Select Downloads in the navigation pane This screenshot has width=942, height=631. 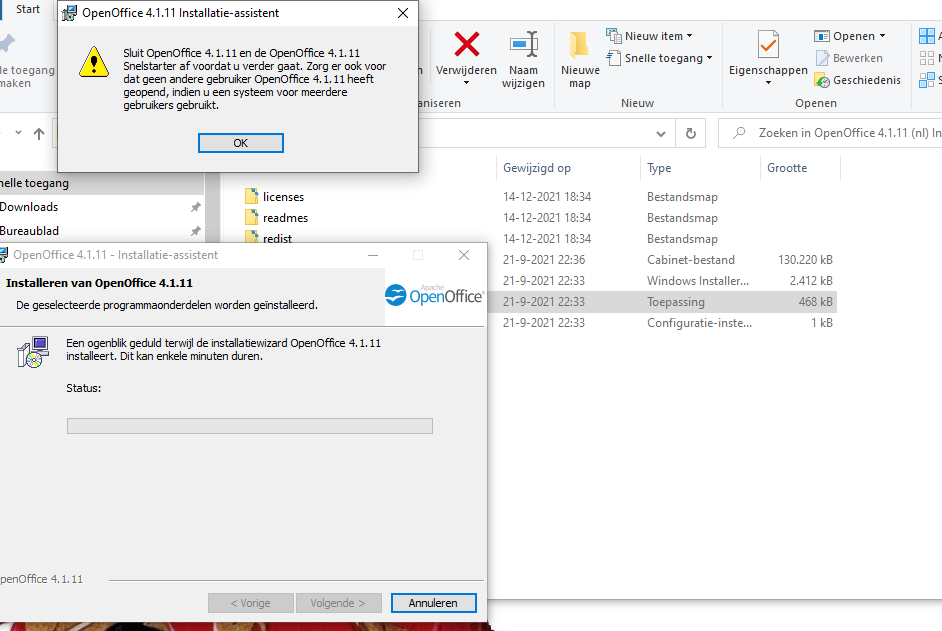[x=29, y=207]
